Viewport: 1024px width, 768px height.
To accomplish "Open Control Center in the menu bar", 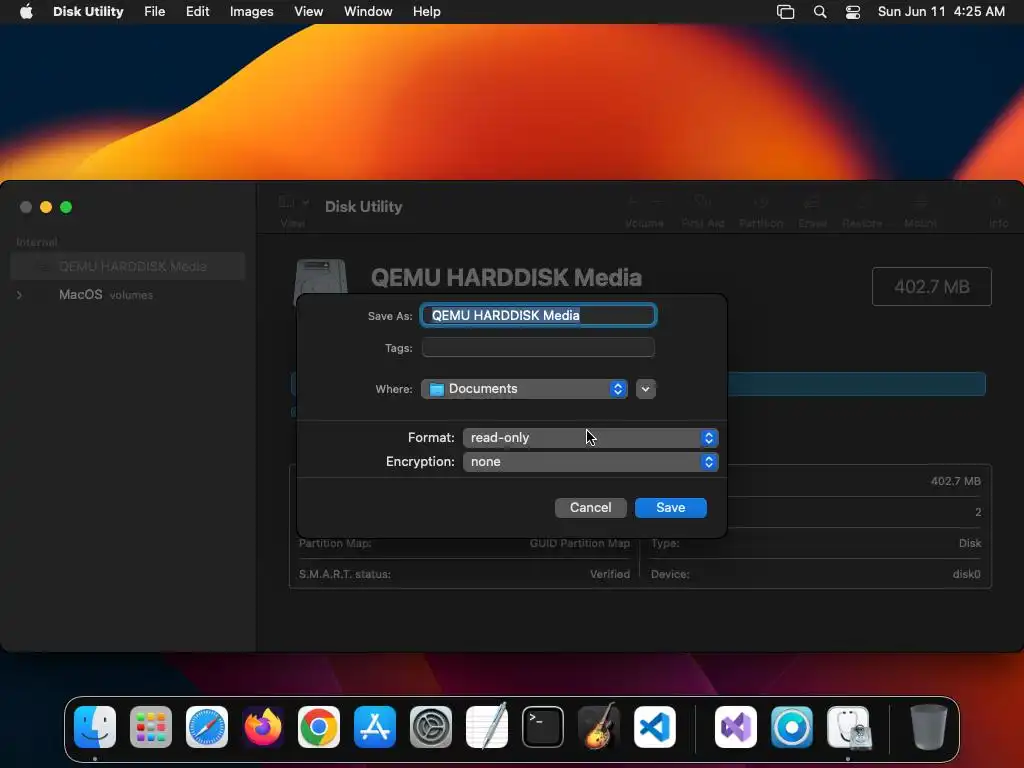I will [853, 12].
